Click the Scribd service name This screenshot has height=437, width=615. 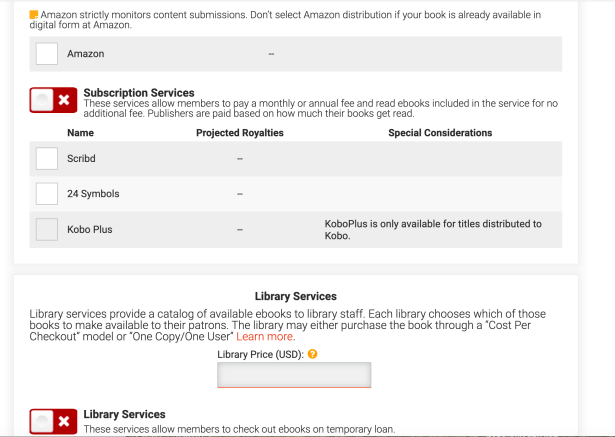pos(83,158)
